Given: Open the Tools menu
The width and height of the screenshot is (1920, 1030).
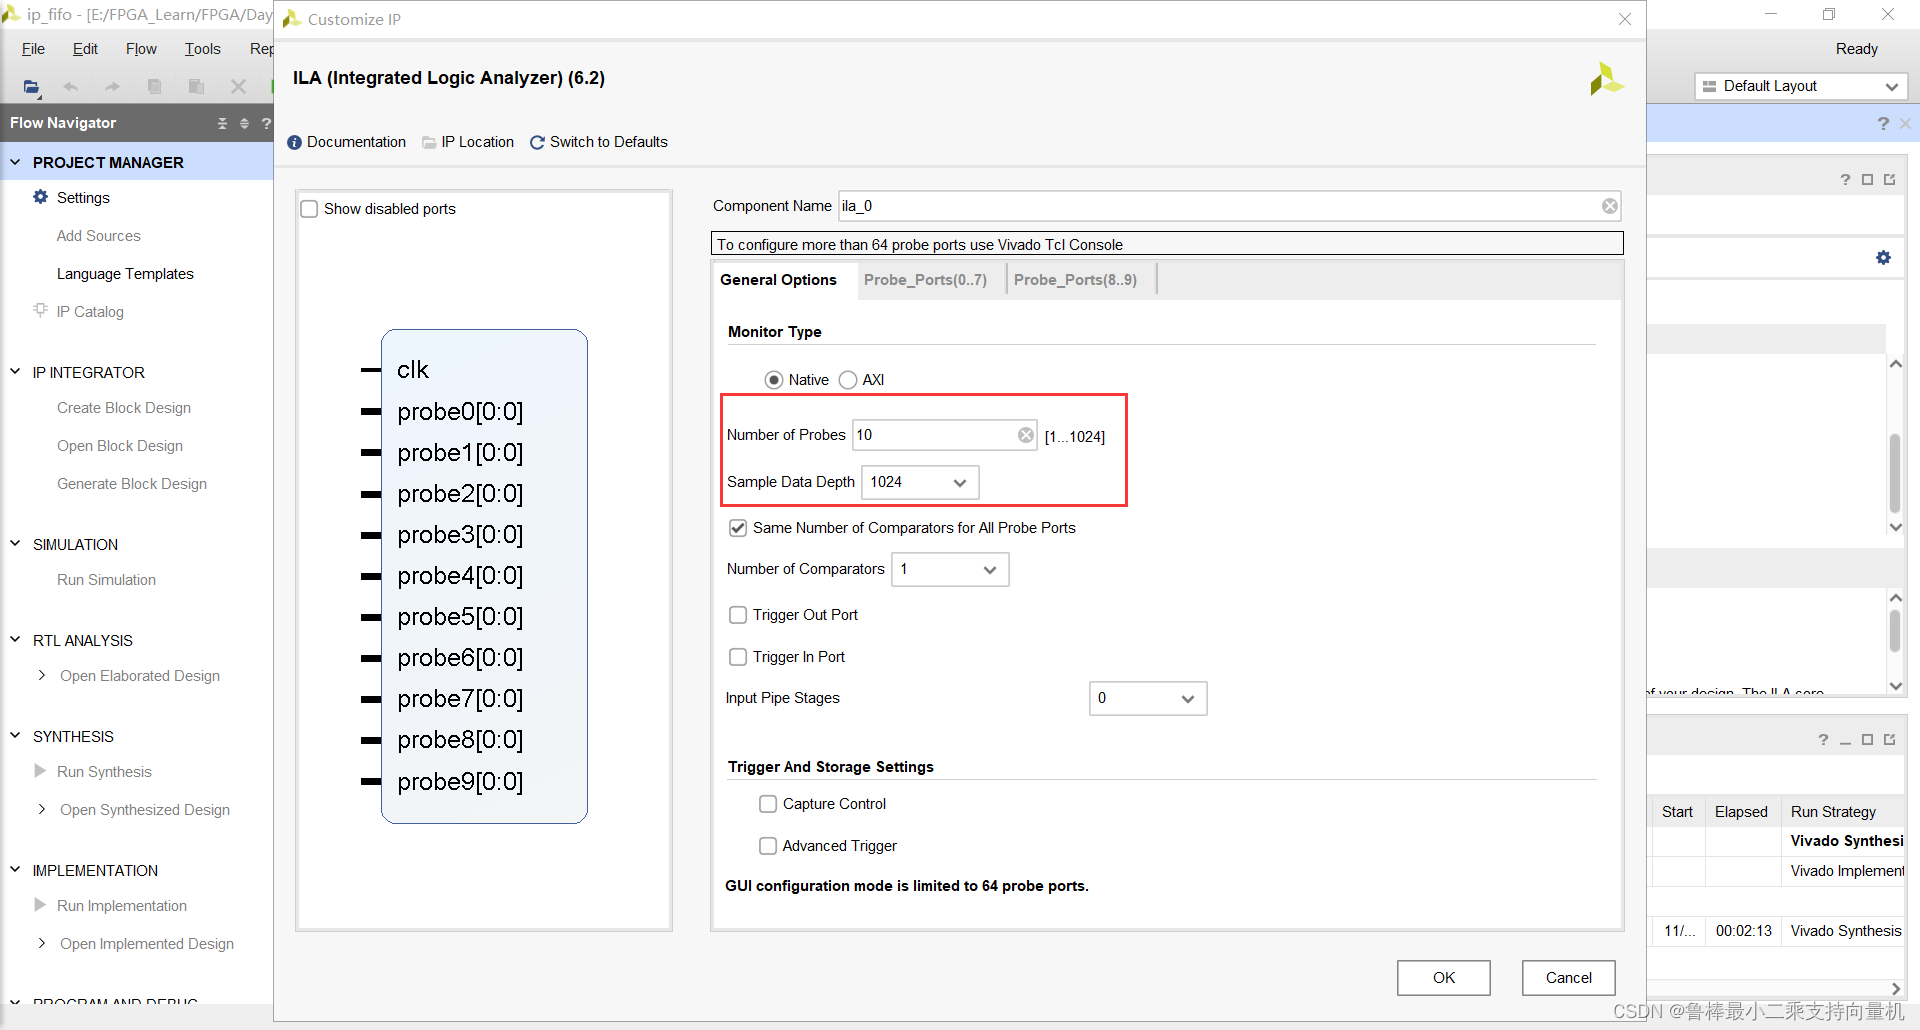Looking at the screenshot, I should point(202,49).
